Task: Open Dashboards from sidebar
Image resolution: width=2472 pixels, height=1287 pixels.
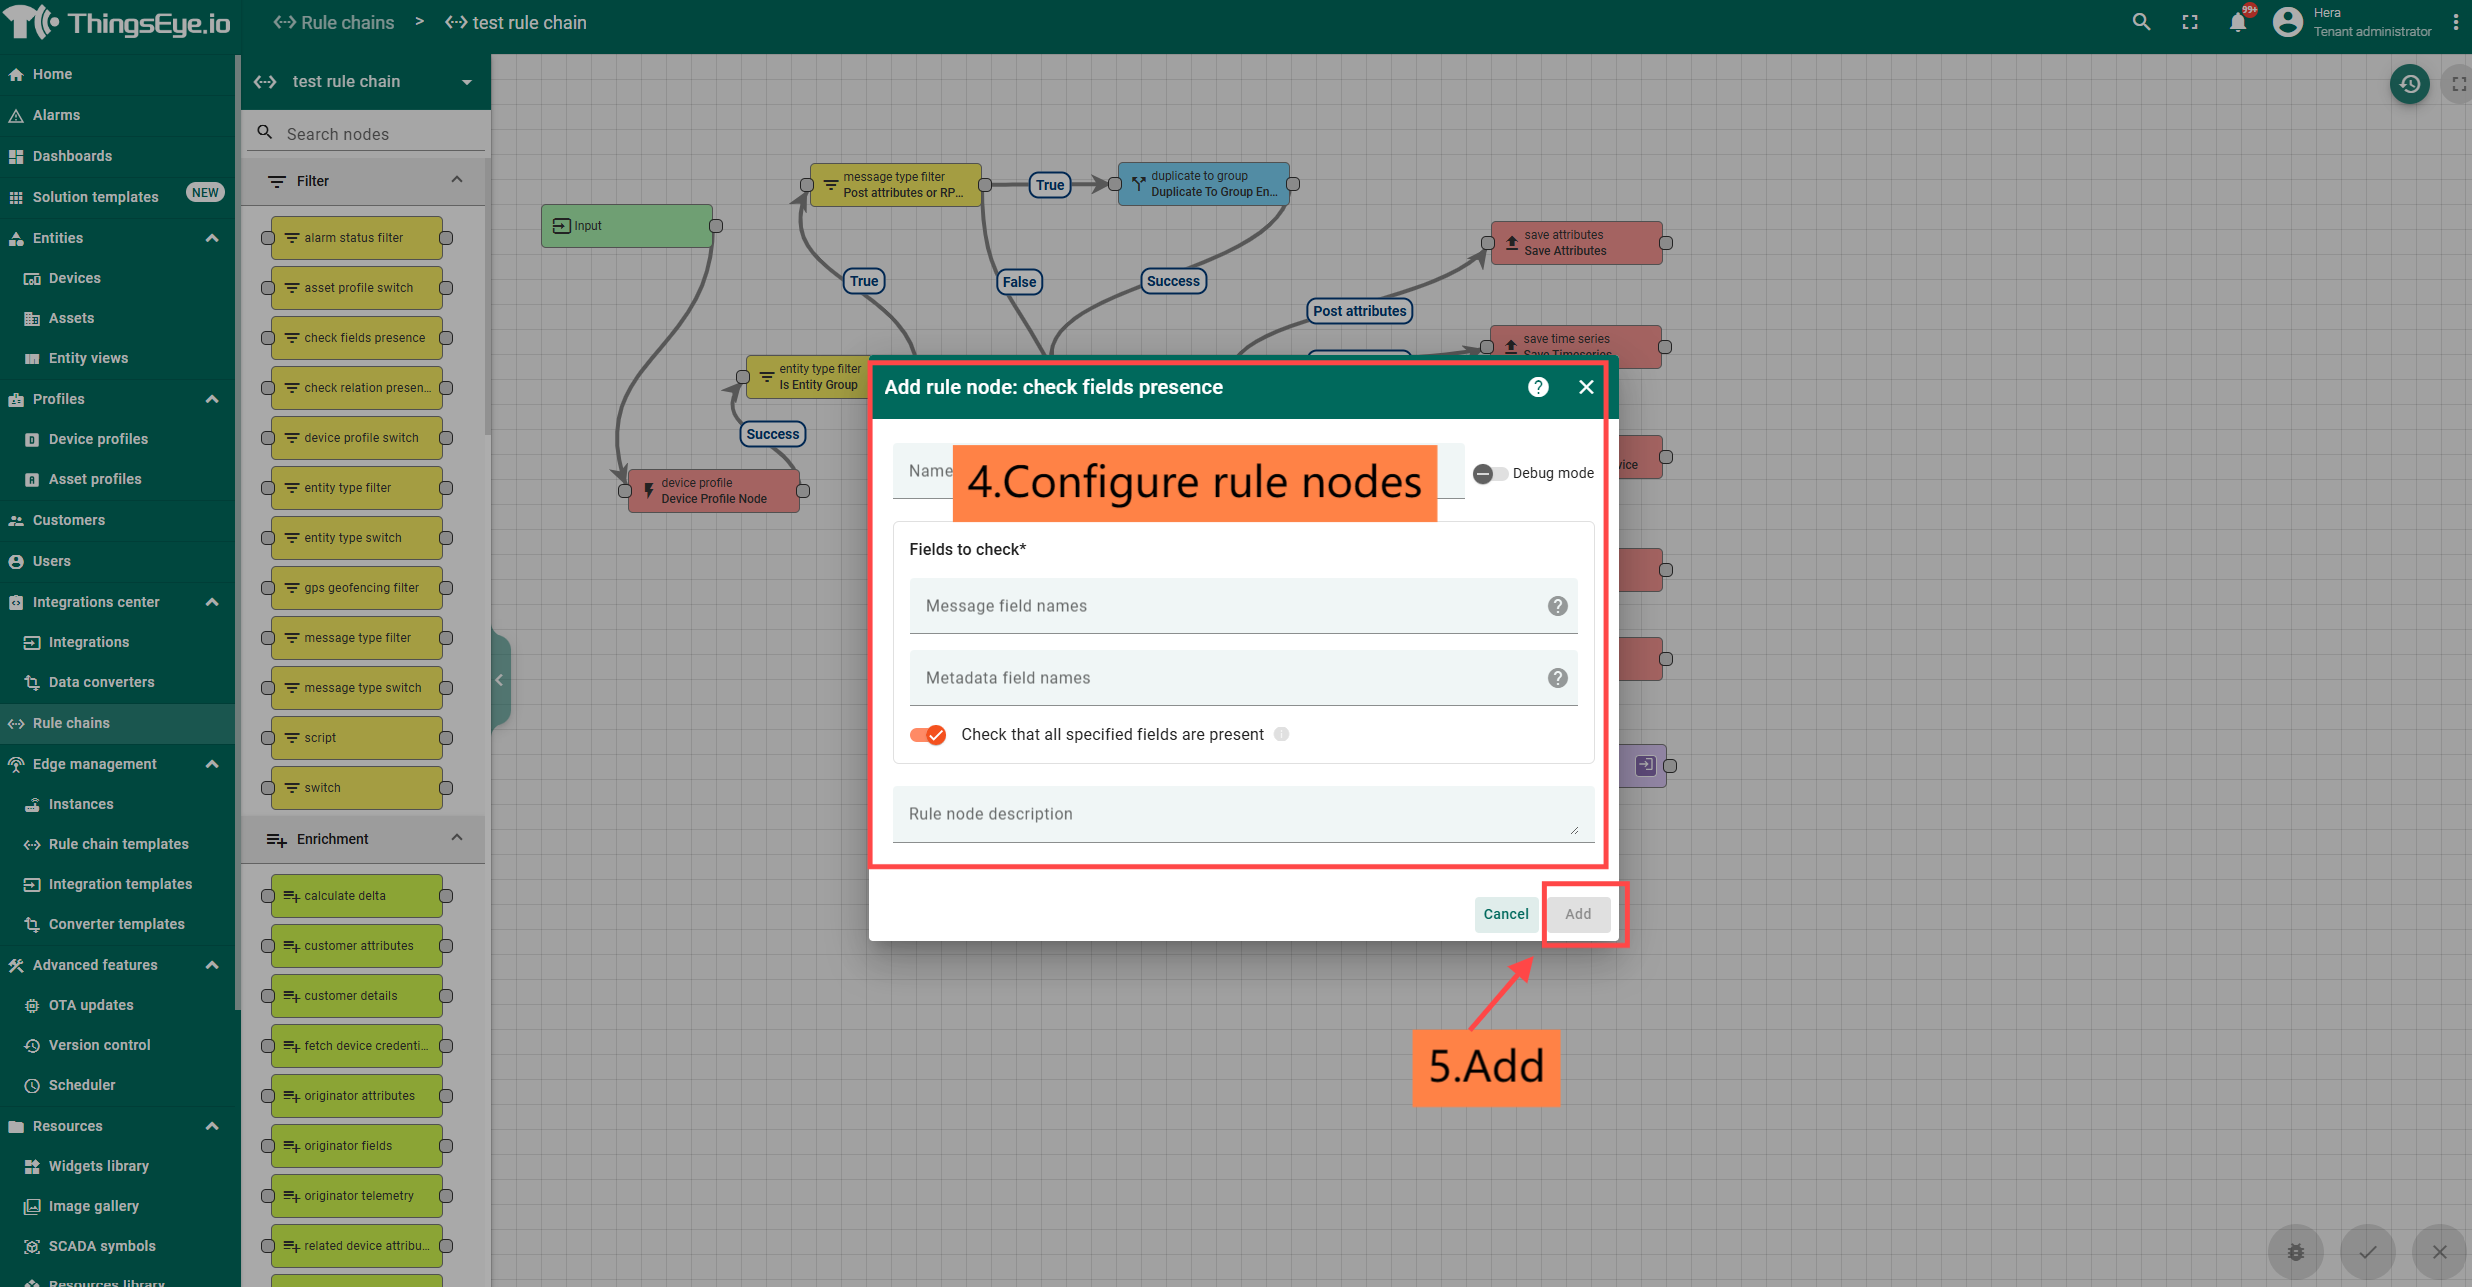Action: (72, 156)
